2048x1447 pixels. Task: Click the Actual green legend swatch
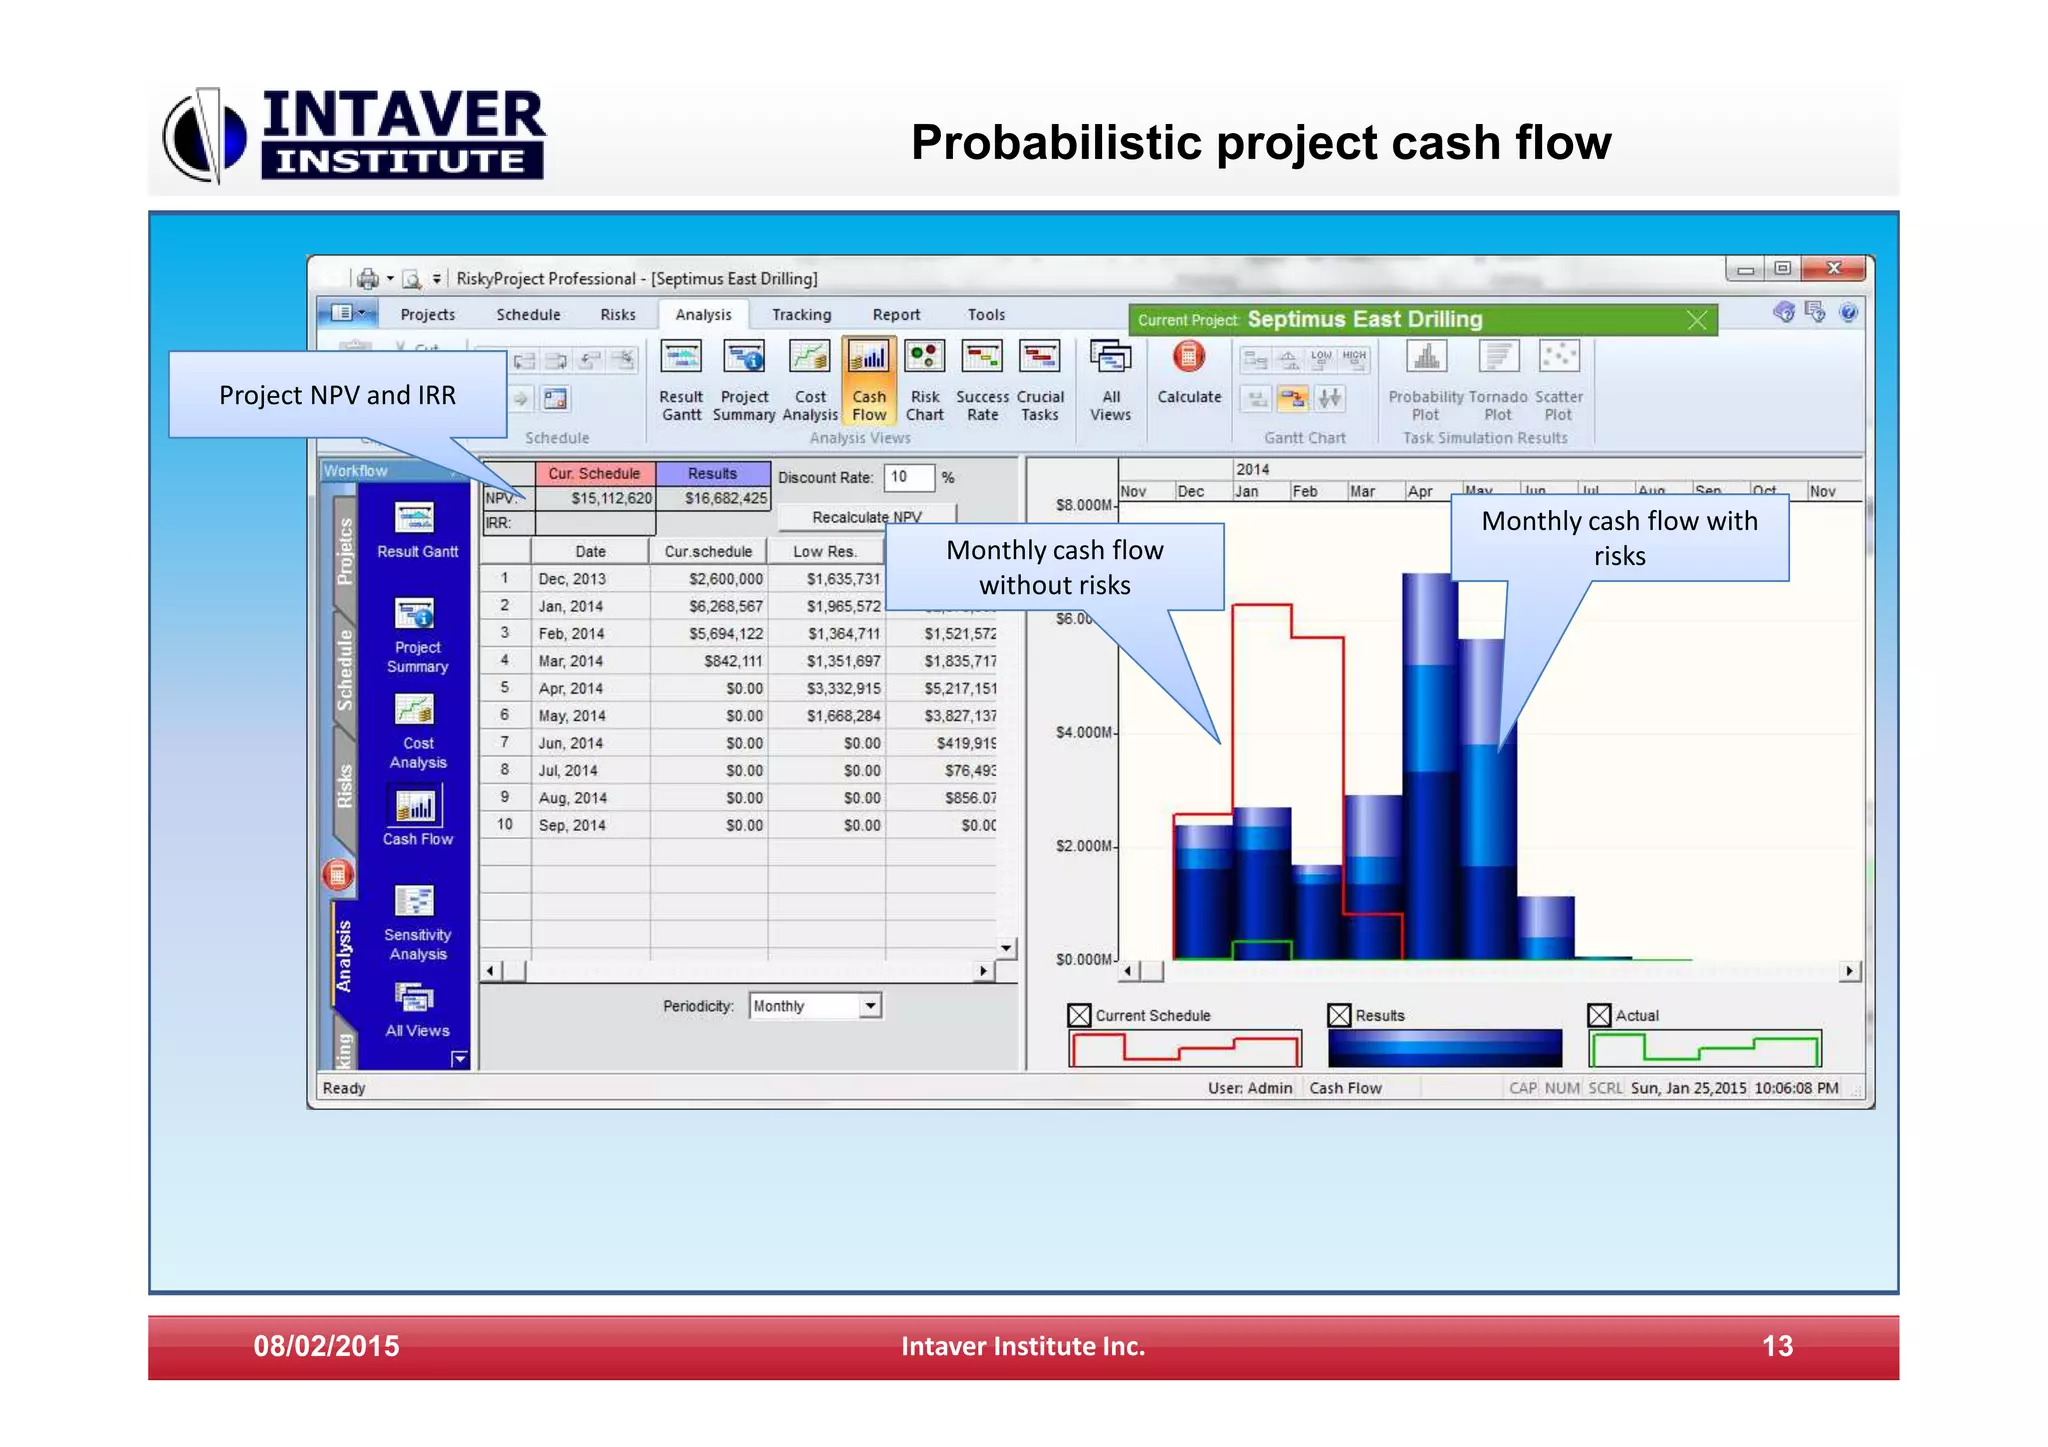pyautogui.click(x=1705, y=1049)
